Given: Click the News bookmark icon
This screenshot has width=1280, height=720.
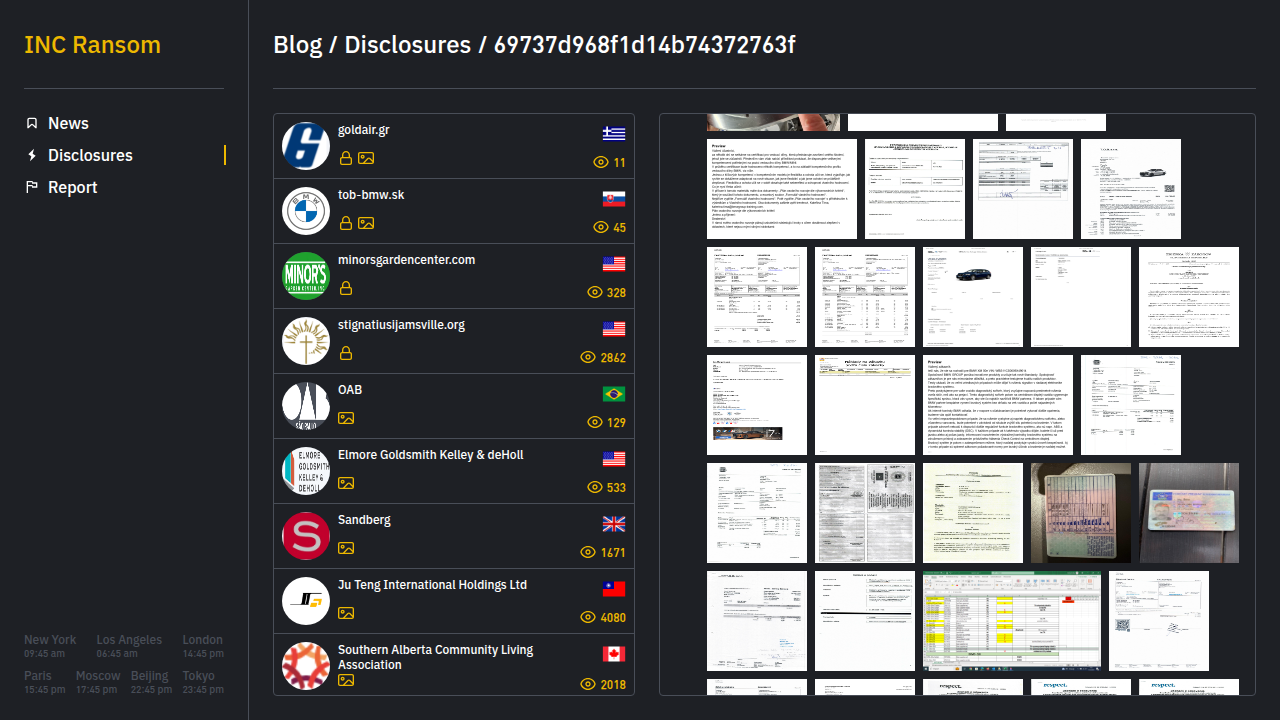Looking at the screenshot, I should [x=32, y=123].
